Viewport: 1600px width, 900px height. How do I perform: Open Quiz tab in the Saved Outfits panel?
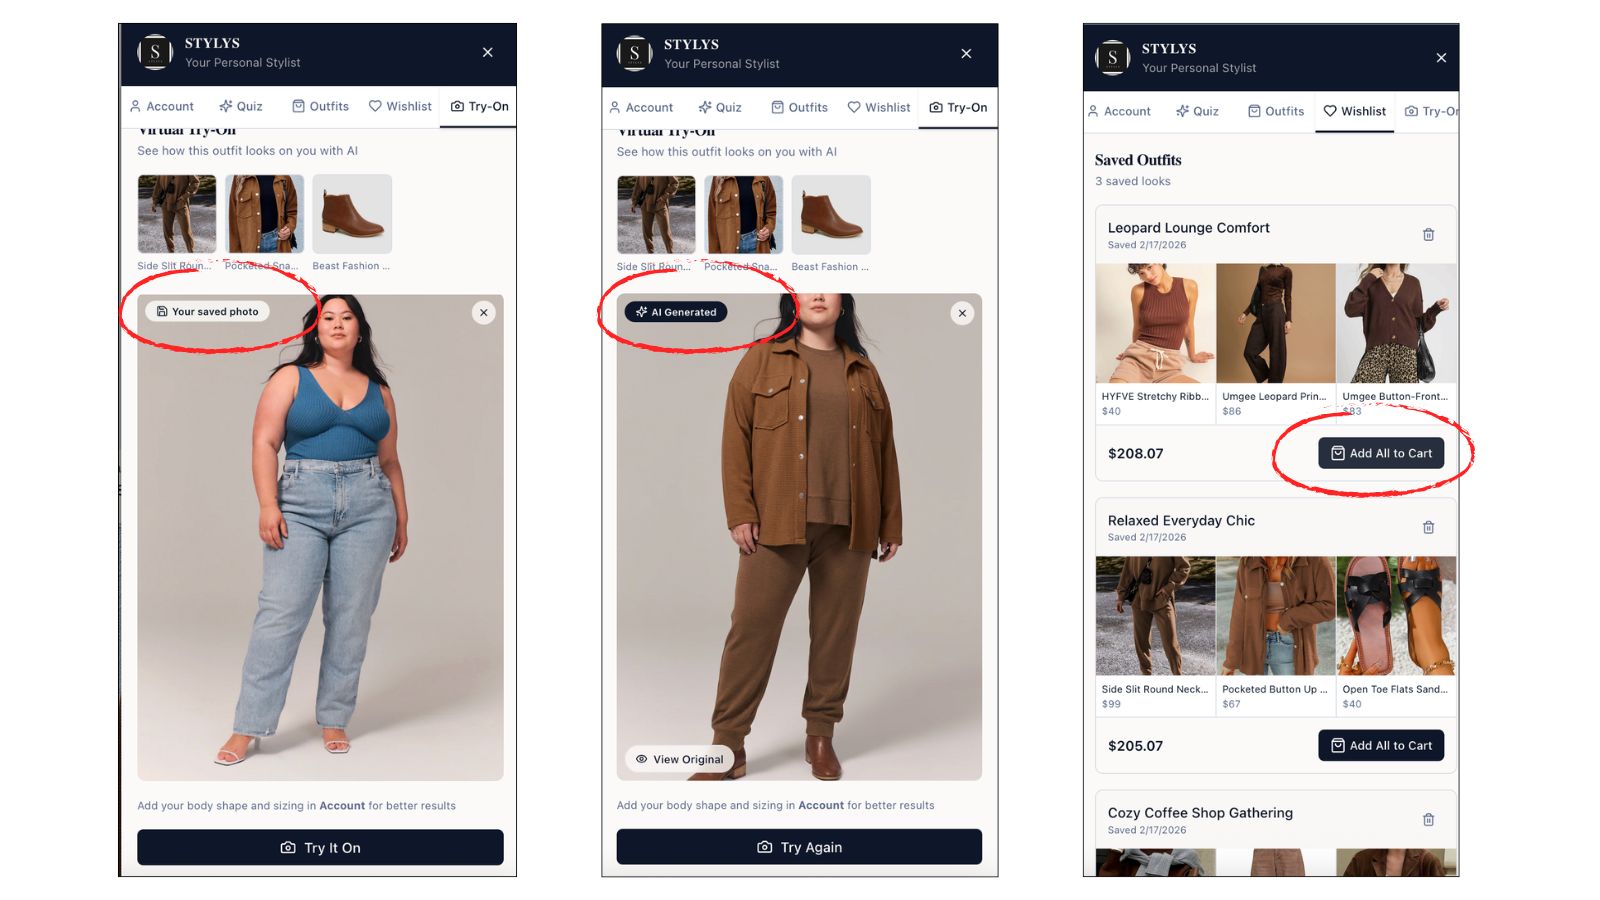(x=1197, y=111)
